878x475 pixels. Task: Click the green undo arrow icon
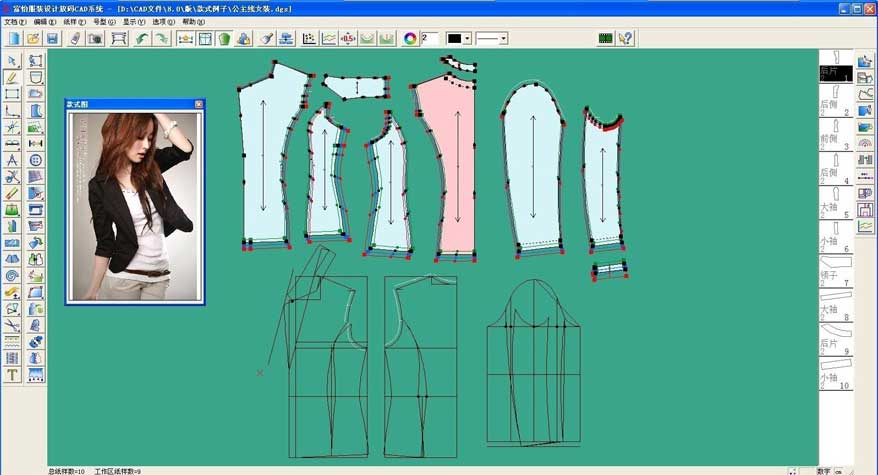click(142, 38)
